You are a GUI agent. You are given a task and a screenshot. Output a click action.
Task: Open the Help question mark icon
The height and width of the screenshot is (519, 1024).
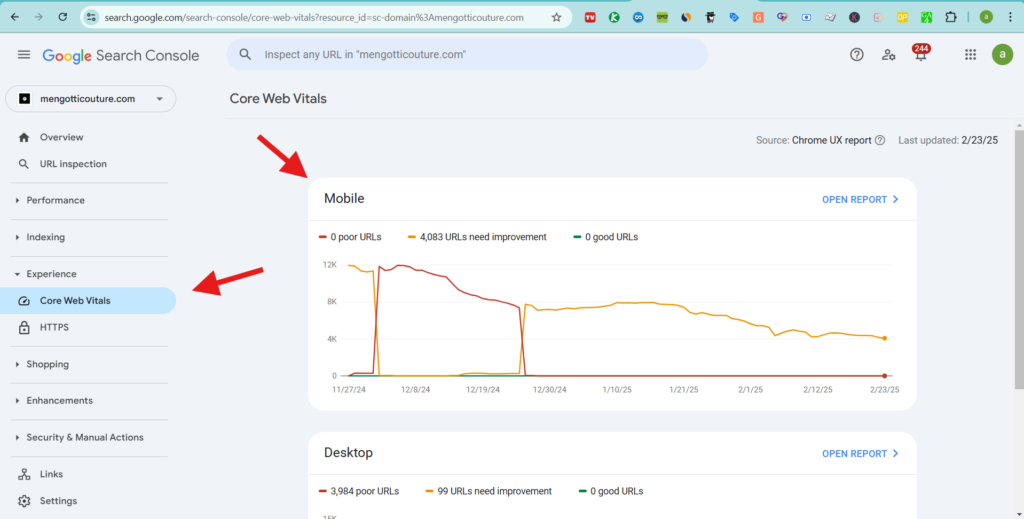pos(856,55)
